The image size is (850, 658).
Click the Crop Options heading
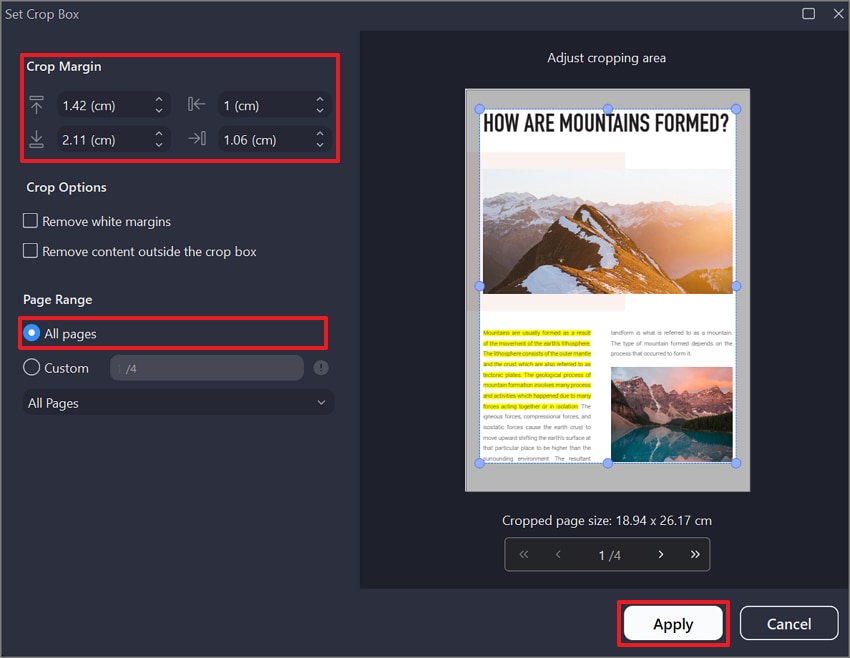pos(67,187)
